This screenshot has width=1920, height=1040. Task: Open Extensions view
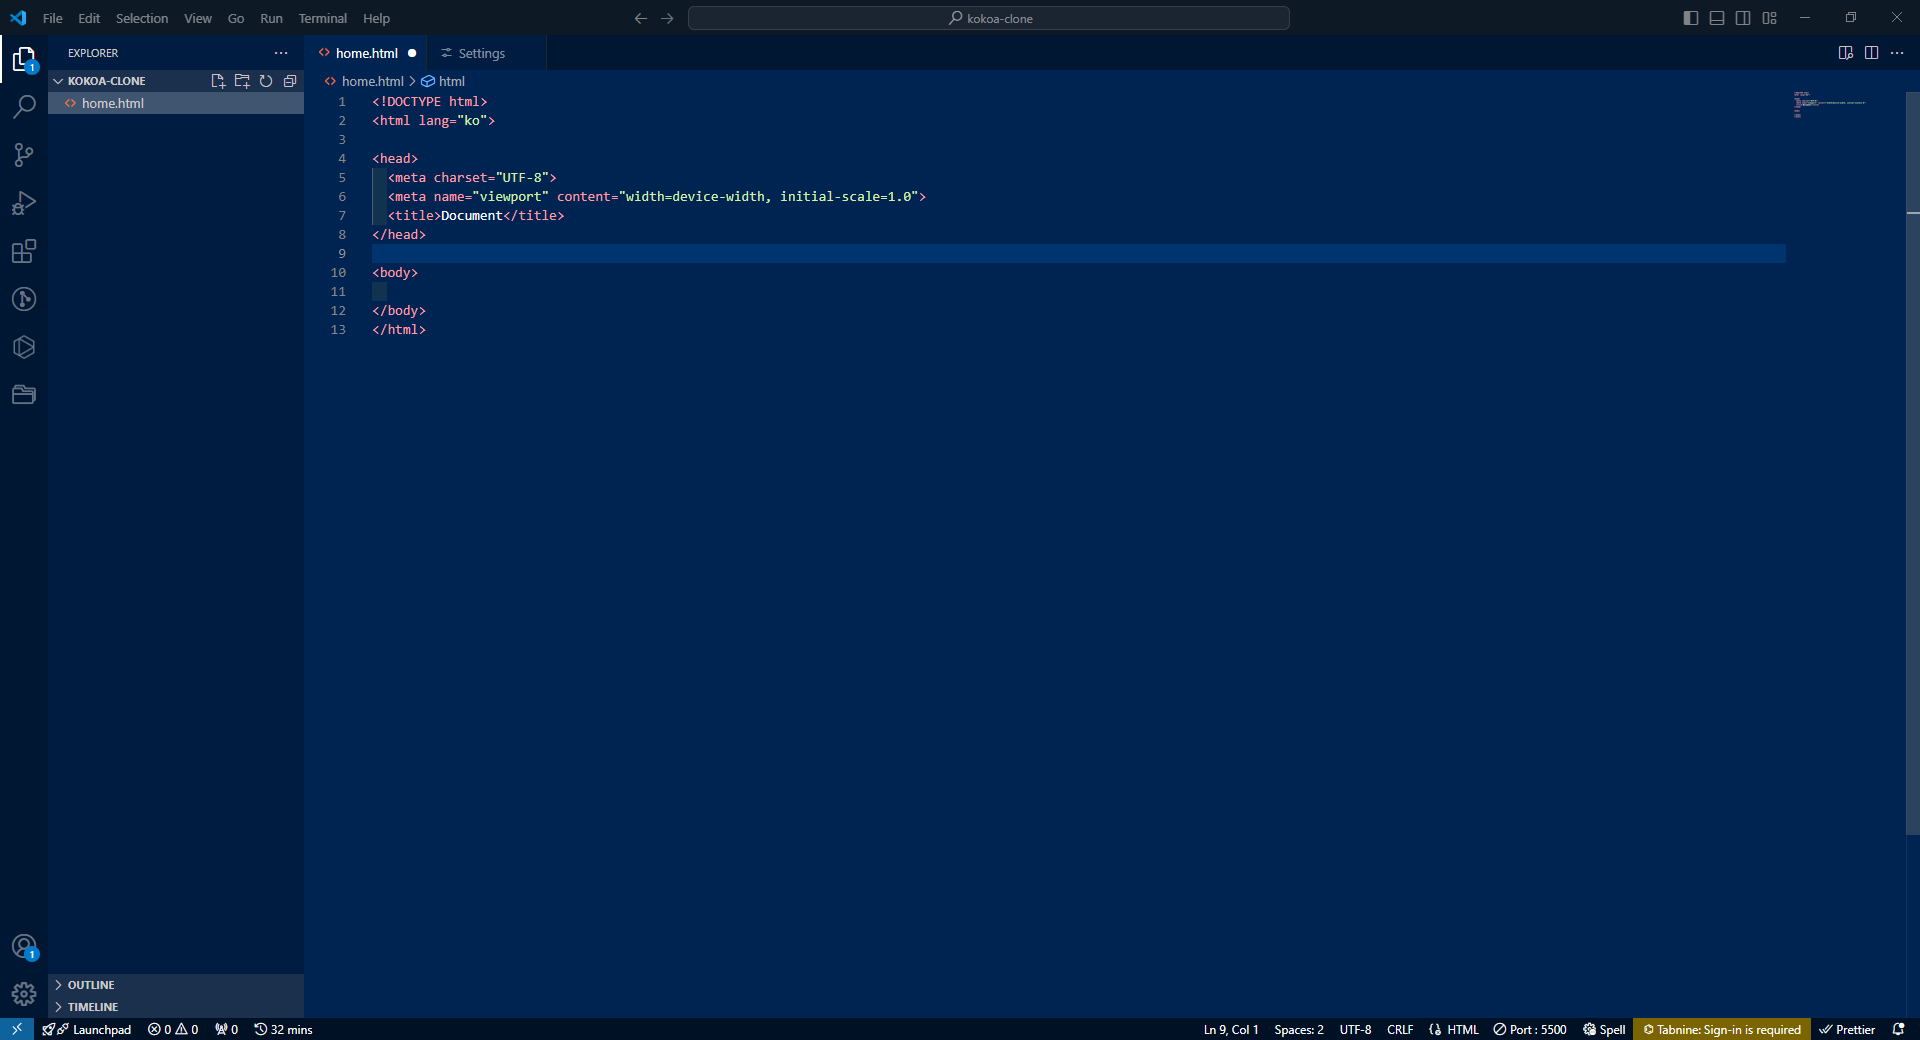tap(24, 251)
